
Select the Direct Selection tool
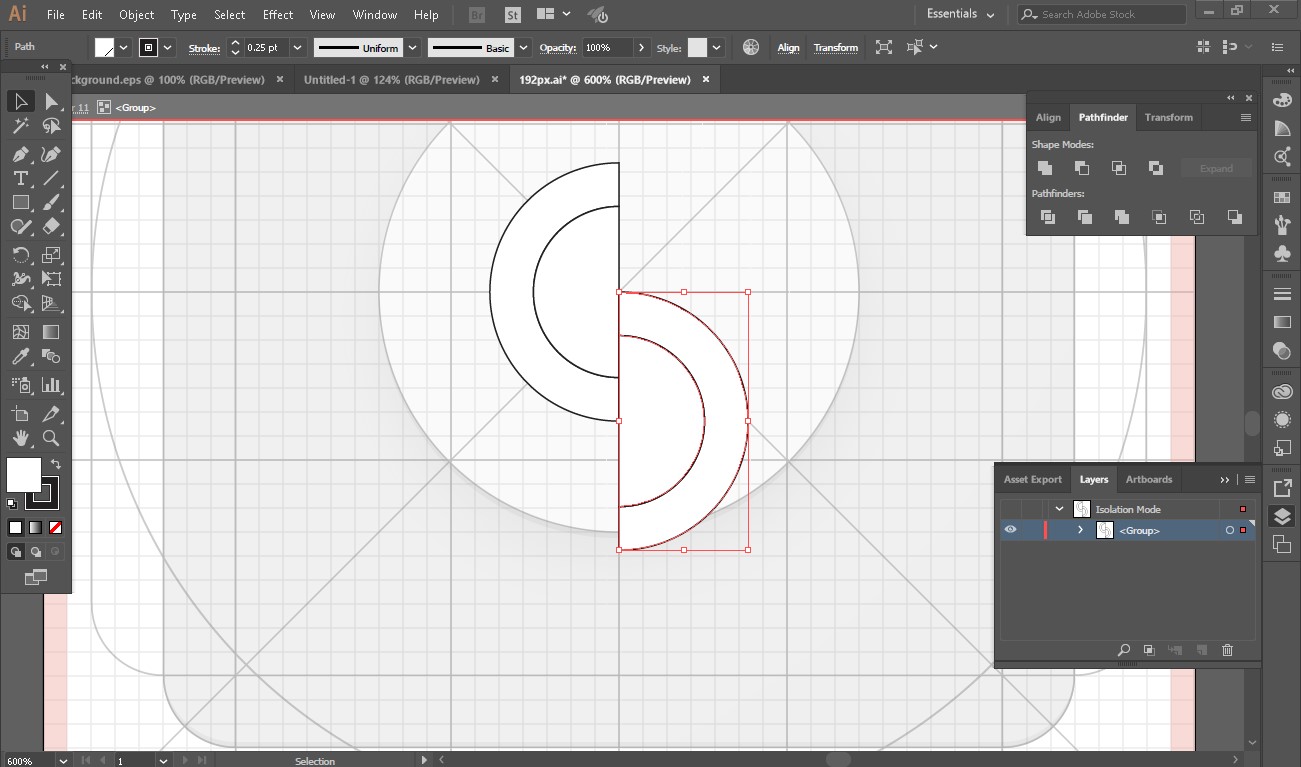click(x=51, y=102)
